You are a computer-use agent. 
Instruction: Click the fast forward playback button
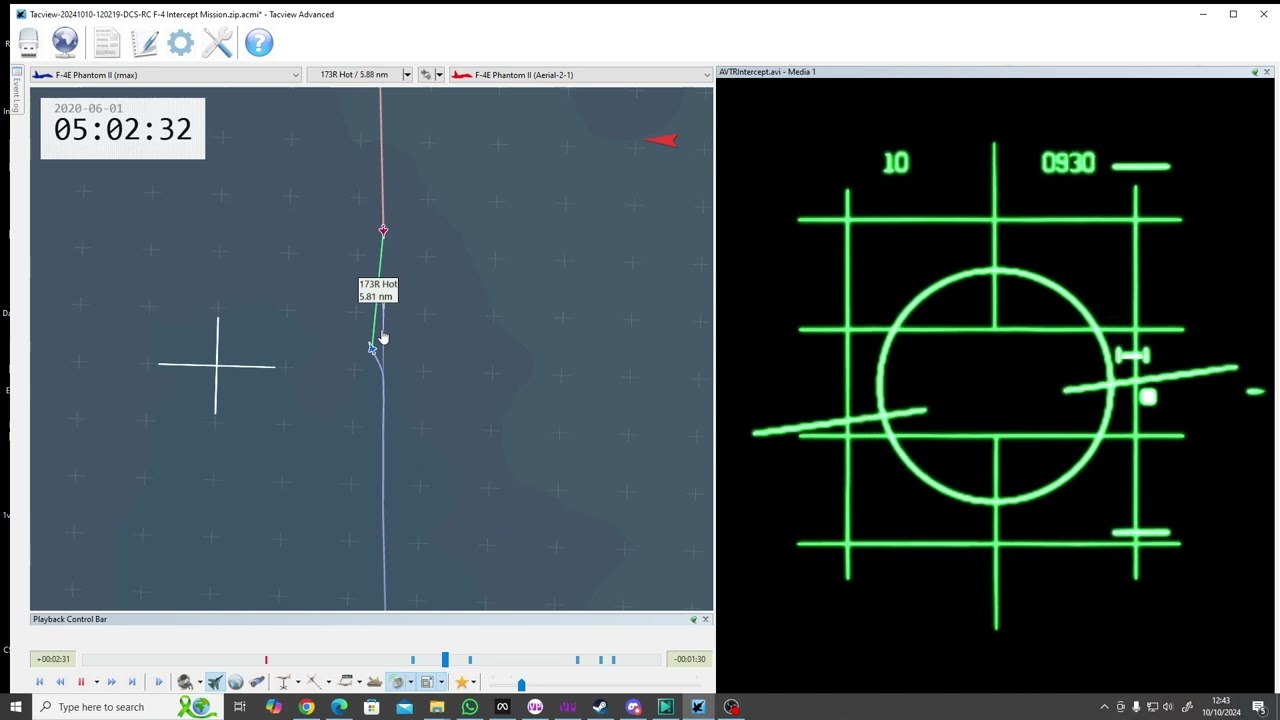tap(112, 682)
